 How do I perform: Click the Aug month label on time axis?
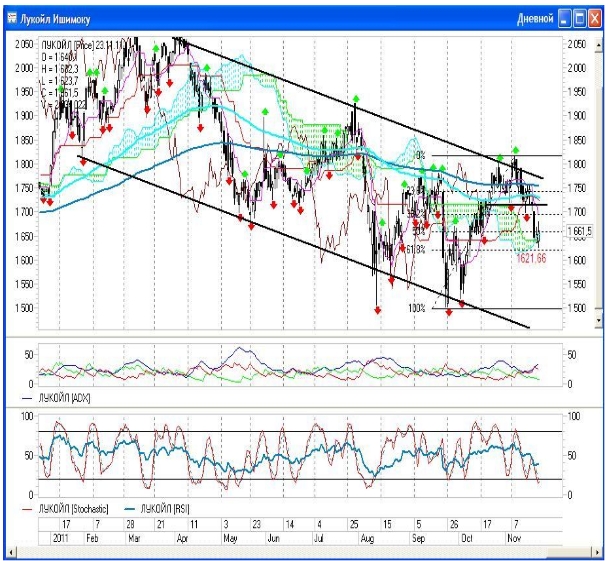tap(367, 539)
